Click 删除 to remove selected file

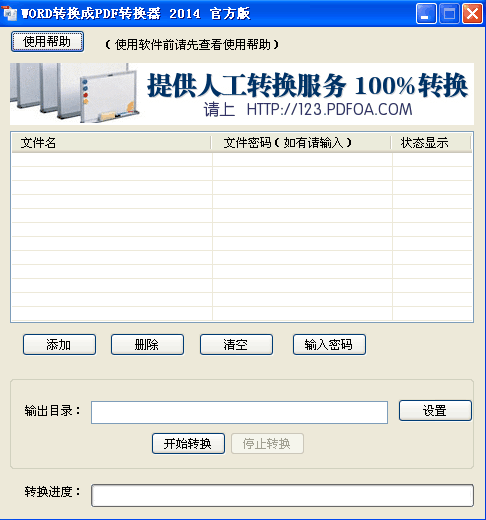[x=147, y=345]
